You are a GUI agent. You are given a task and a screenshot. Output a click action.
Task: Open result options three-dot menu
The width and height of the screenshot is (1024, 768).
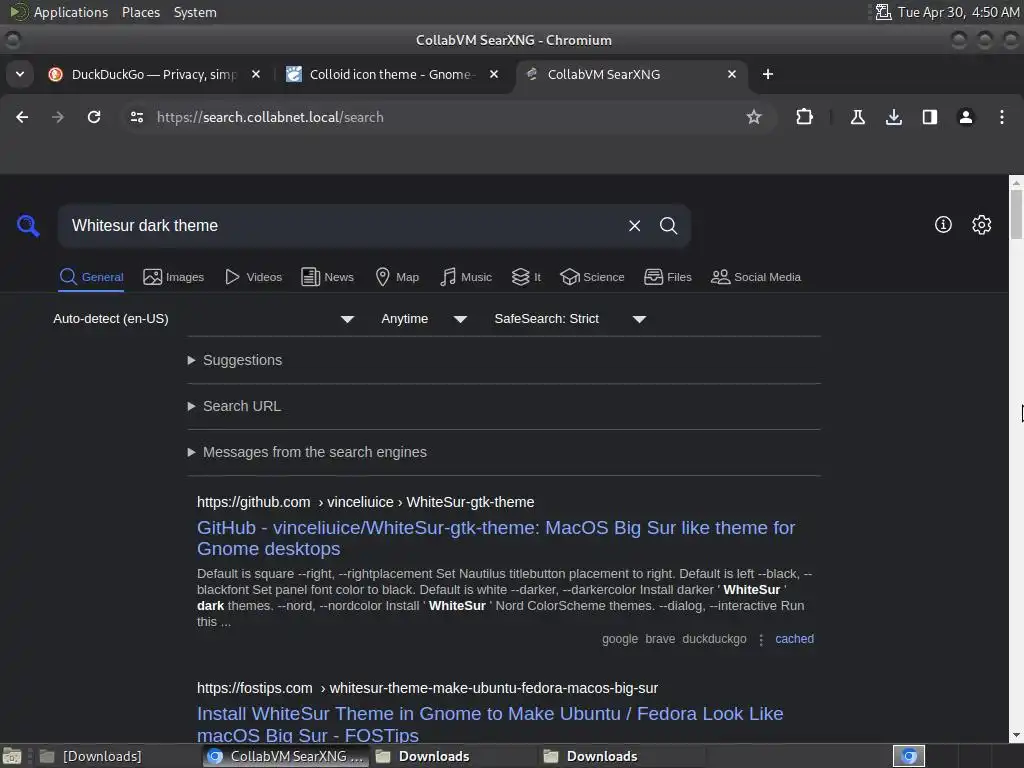click(761, 639)
